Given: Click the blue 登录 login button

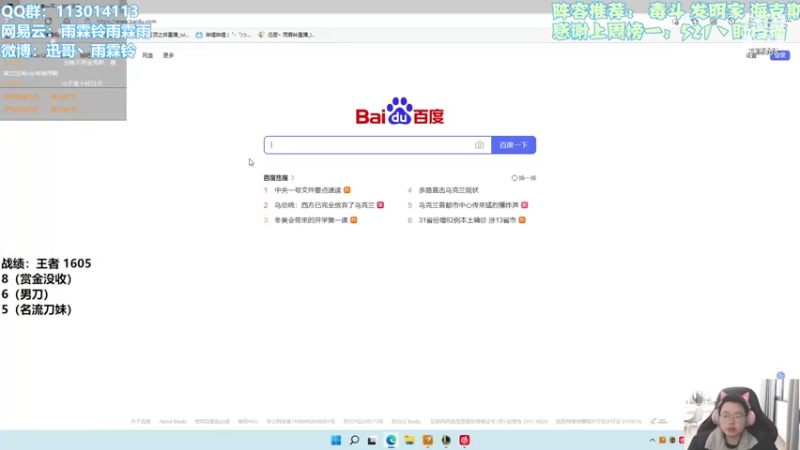Looking at the screenshot, I should 780,55.
